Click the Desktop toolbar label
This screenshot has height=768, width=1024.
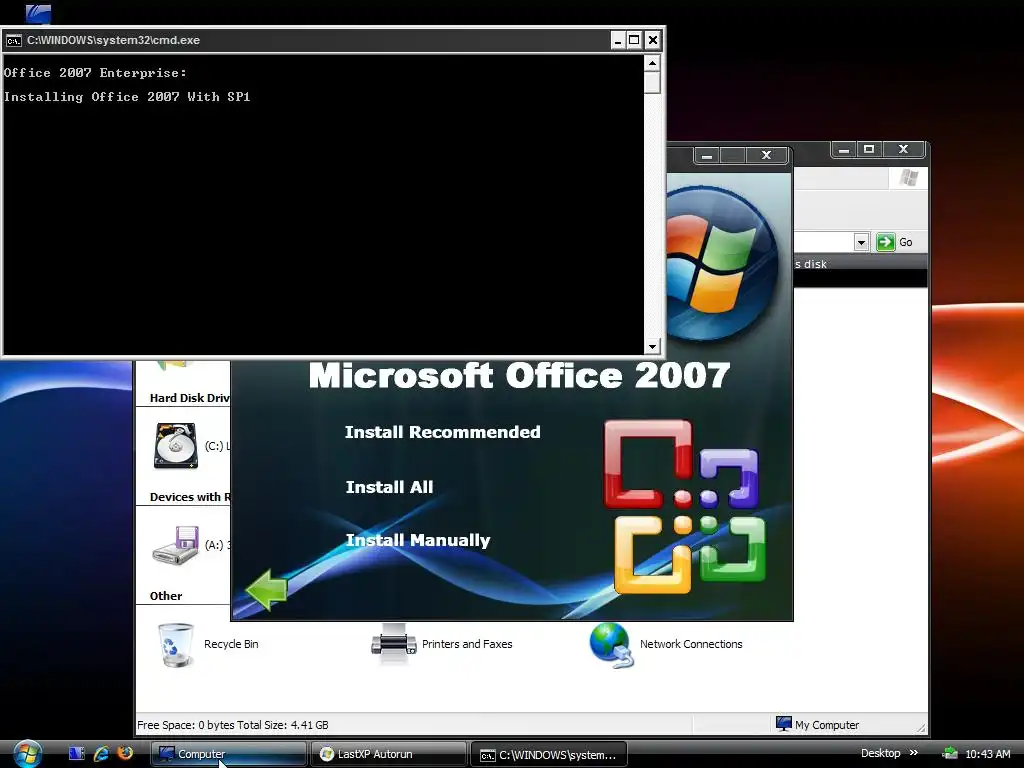coord(880,753)
